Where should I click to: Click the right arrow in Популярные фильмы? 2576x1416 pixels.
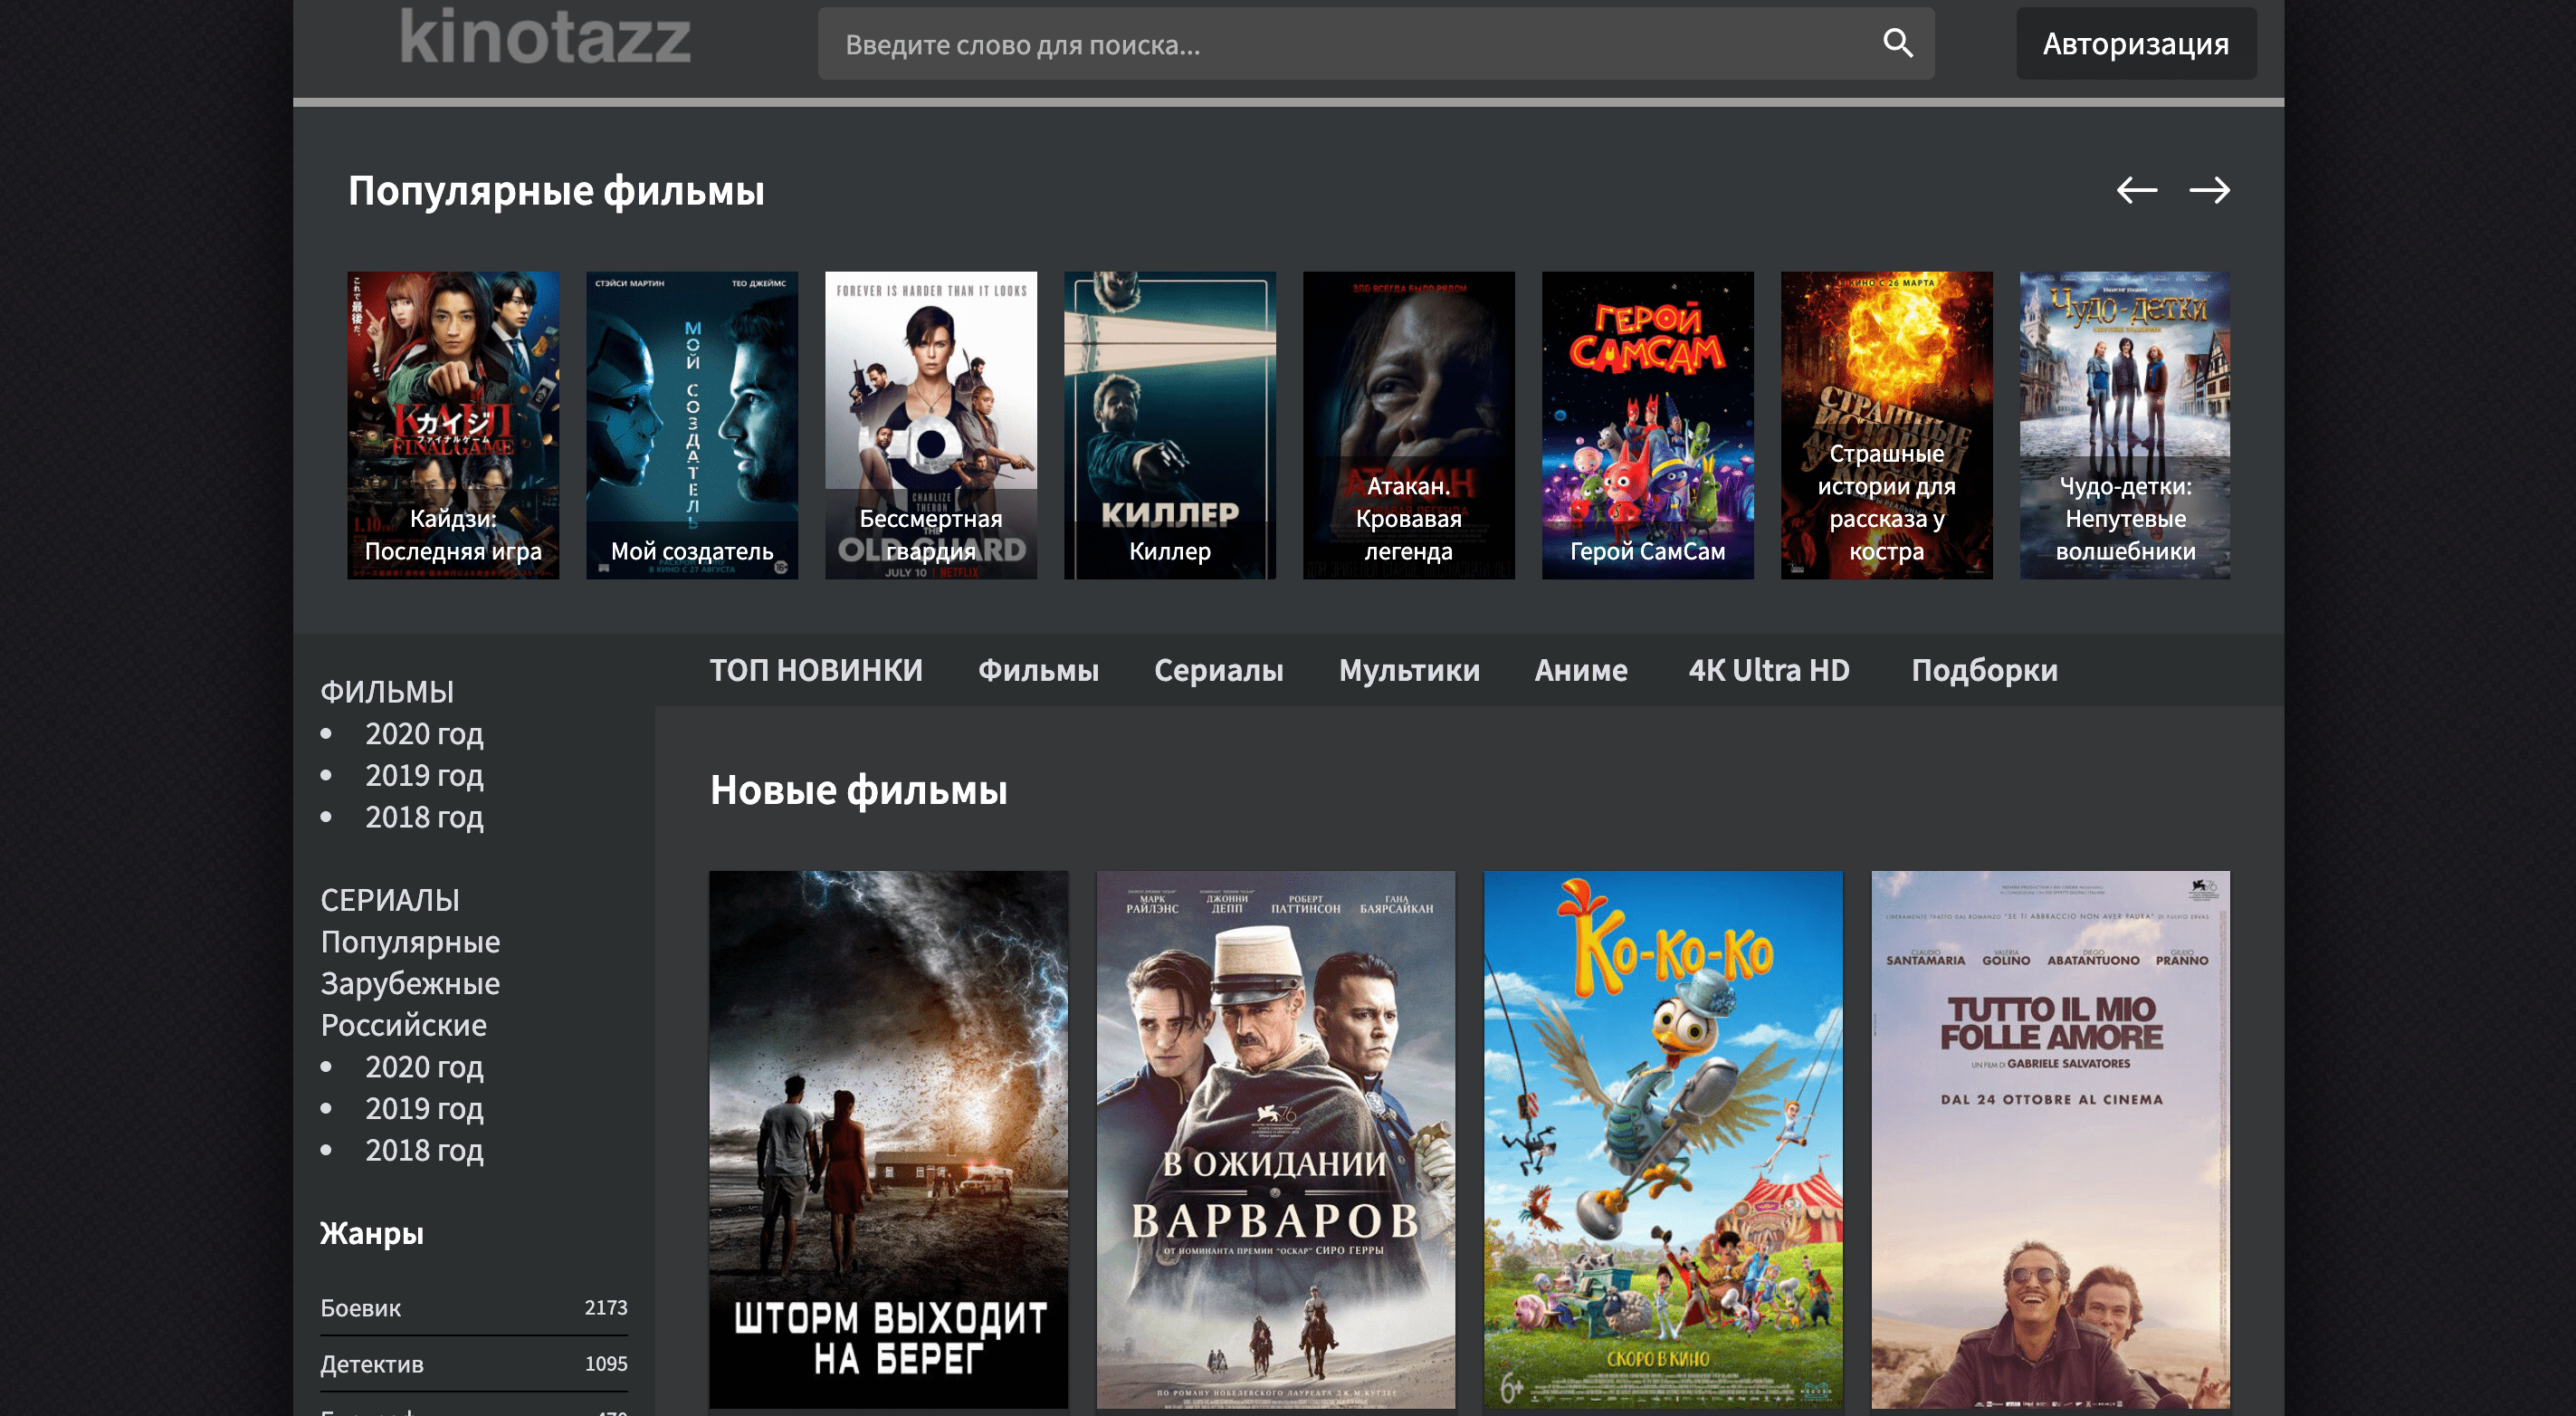[2209, 190]
